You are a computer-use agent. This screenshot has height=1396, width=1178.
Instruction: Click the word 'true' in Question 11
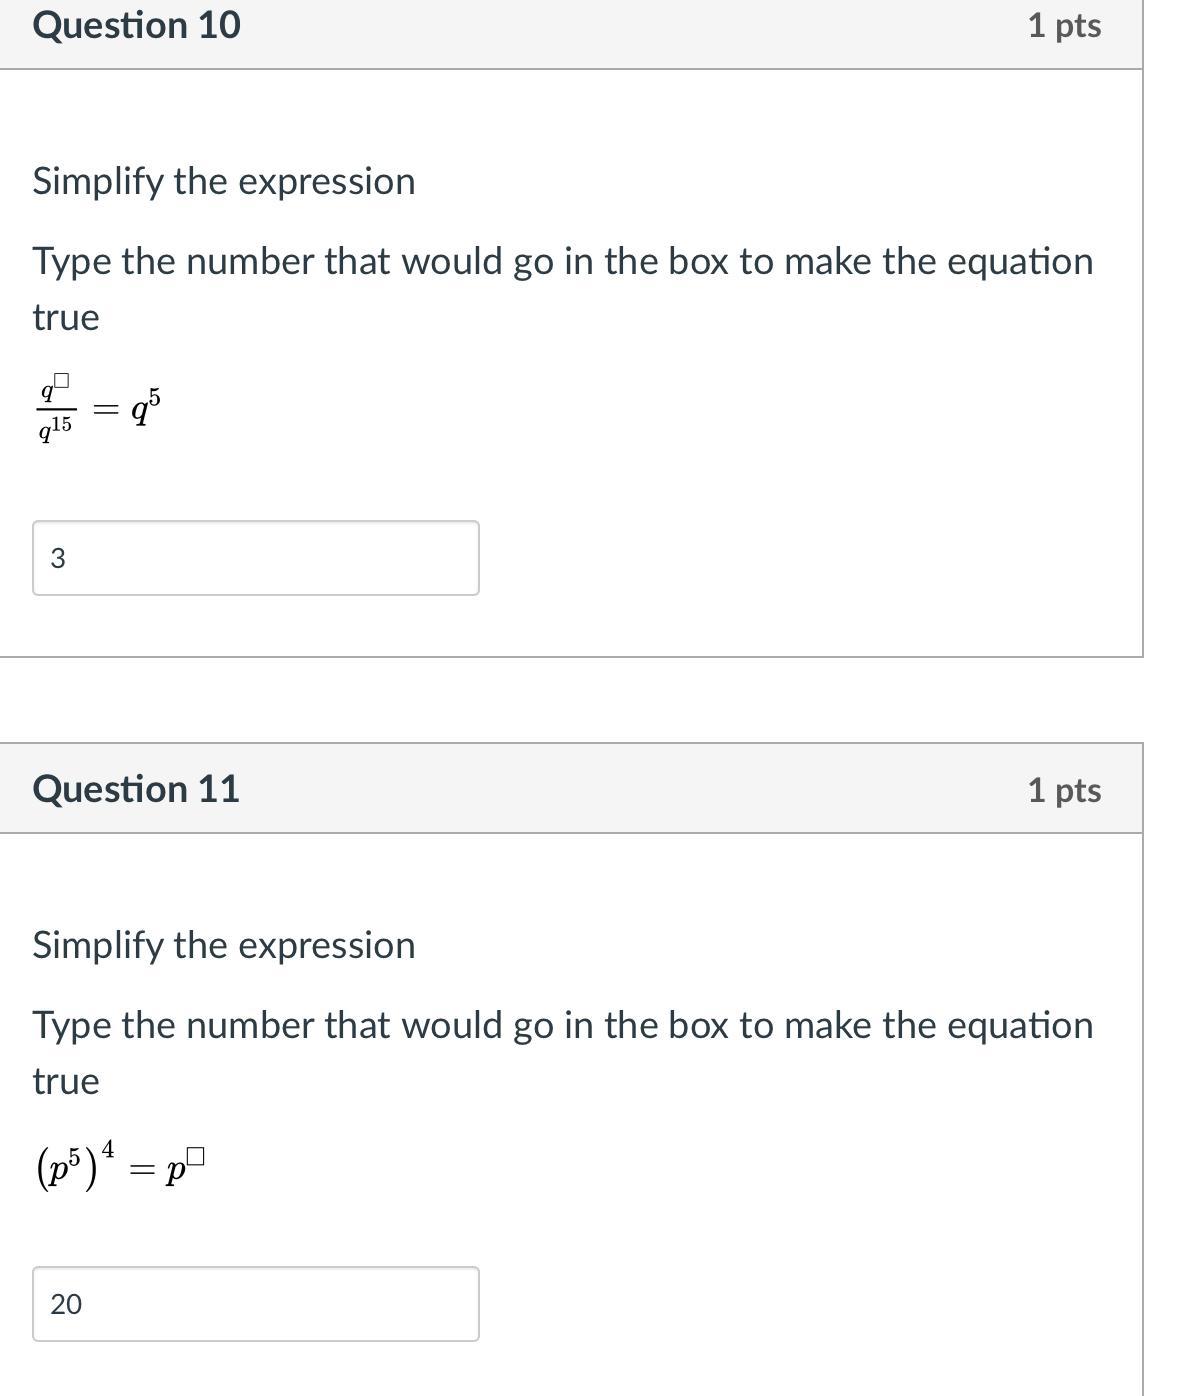click(x=66, y=1081)
